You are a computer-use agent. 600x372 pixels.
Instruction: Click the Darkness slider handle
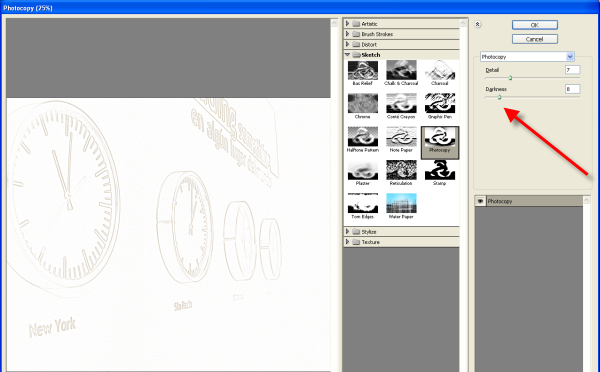499,97
